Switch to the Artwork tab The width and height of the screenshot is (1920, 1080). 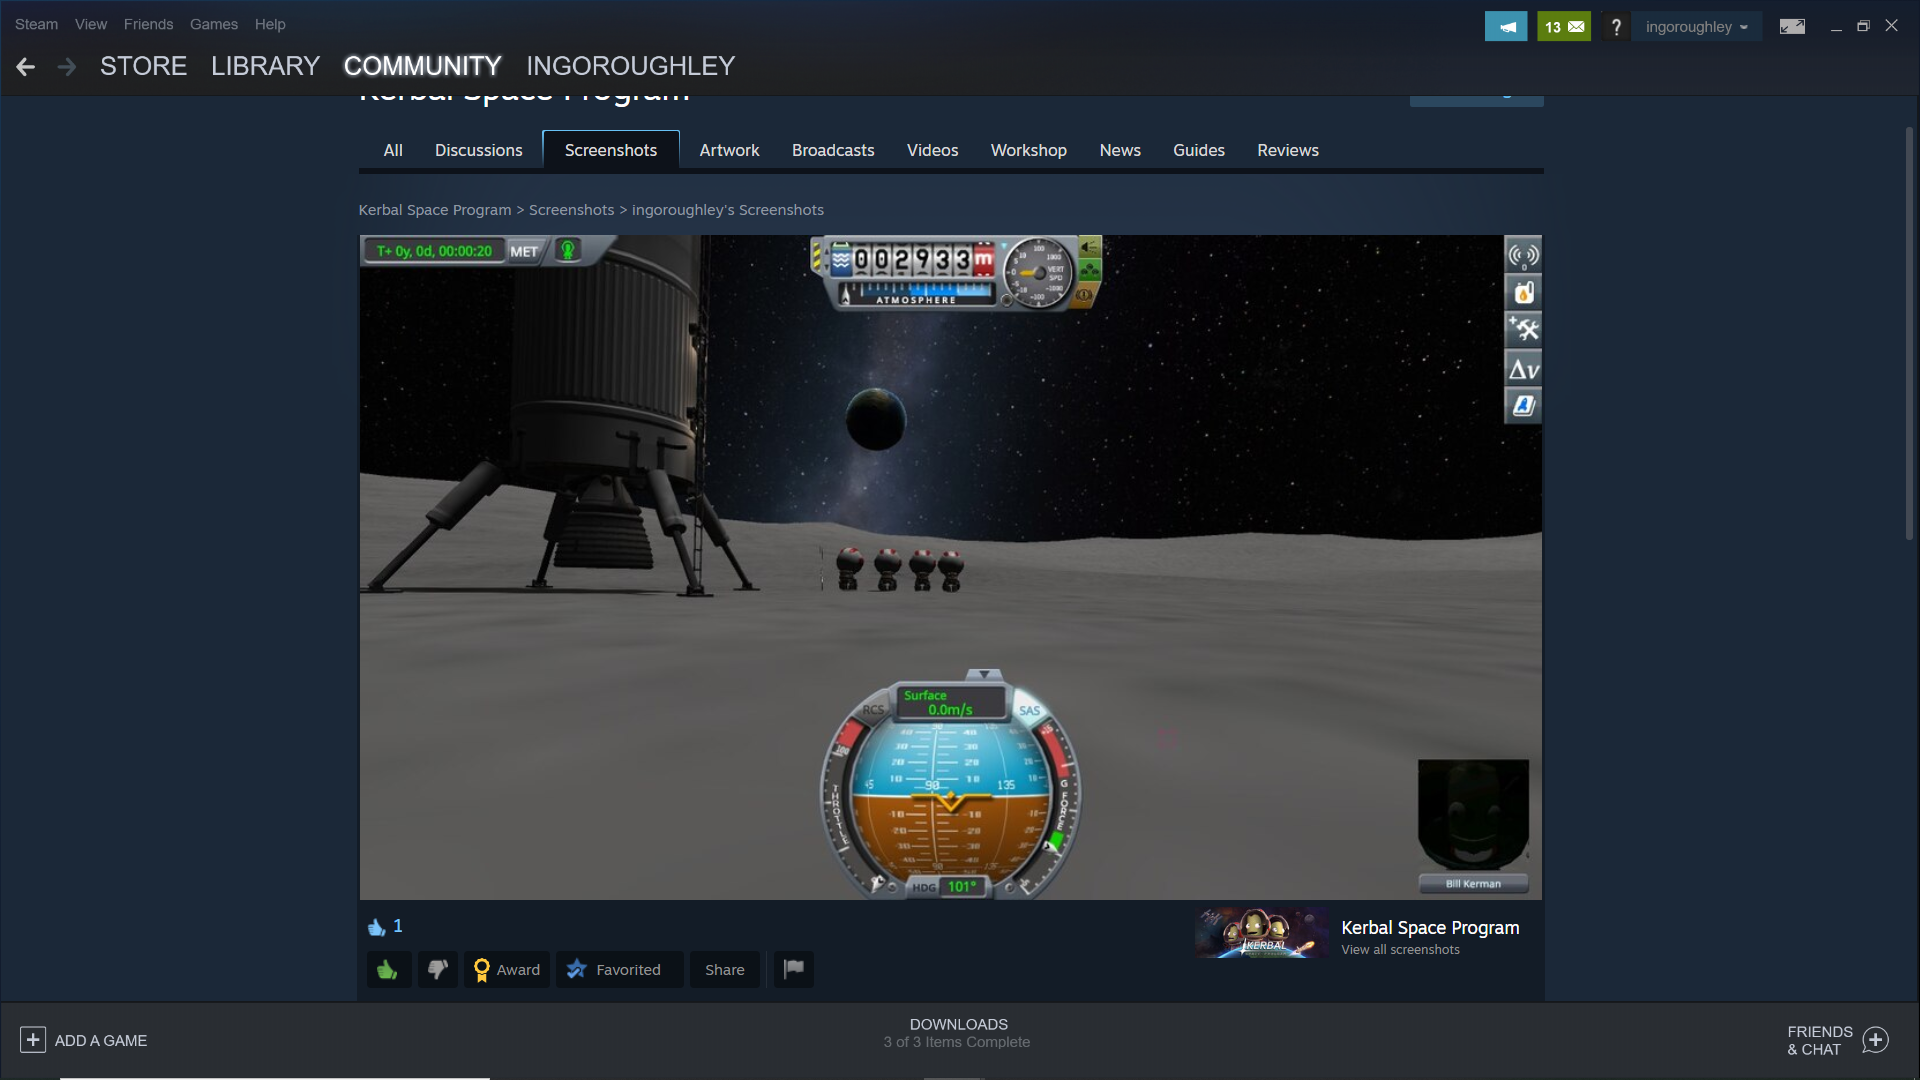click(x=730, y=150)
